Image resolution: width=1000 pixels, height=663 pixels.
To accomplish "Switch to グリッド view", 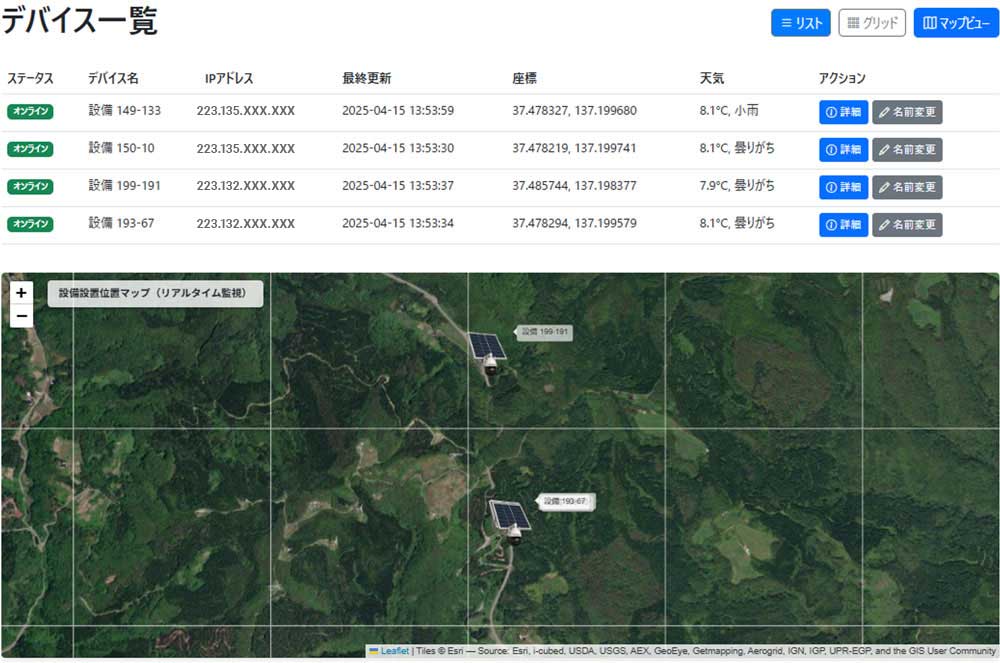I will [x=872, y=23].
